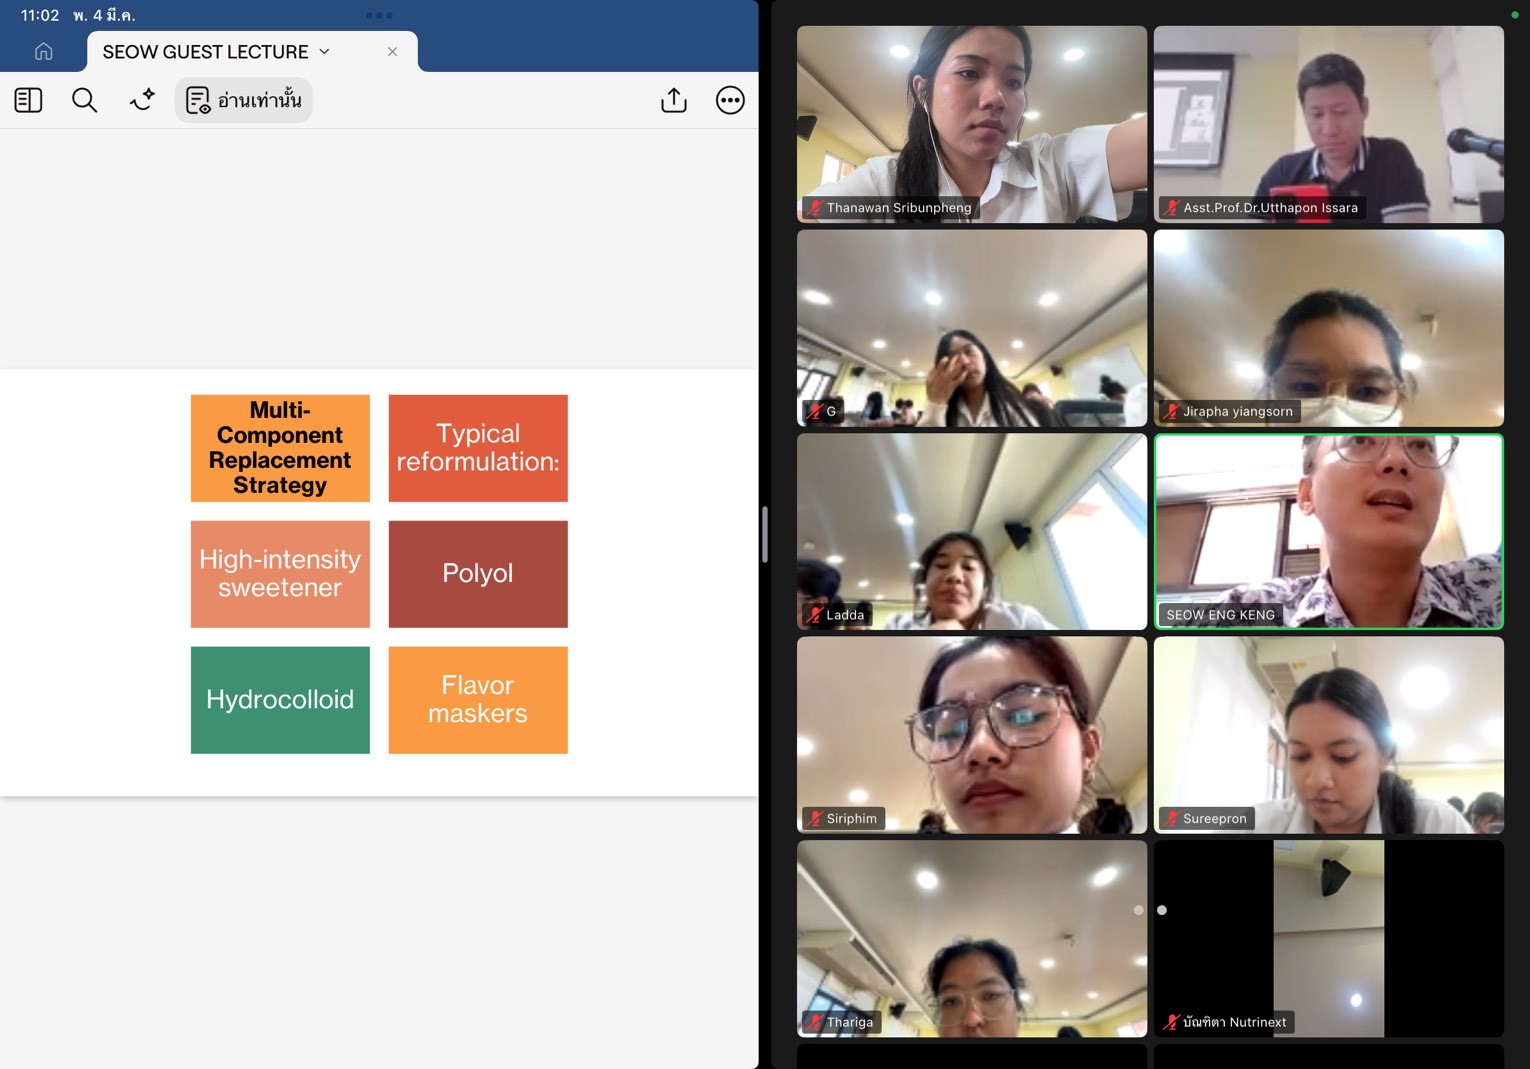The width and height of the screenshot is (1530, 1069).
Task: Close the SEOW GUEST LECTURE tab
Action: click(392, 52)
